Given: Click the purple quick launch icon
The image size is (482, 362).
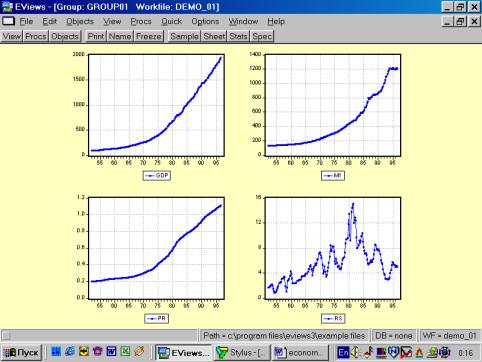Looking at the screenshot, I should [x=97, y=351].
